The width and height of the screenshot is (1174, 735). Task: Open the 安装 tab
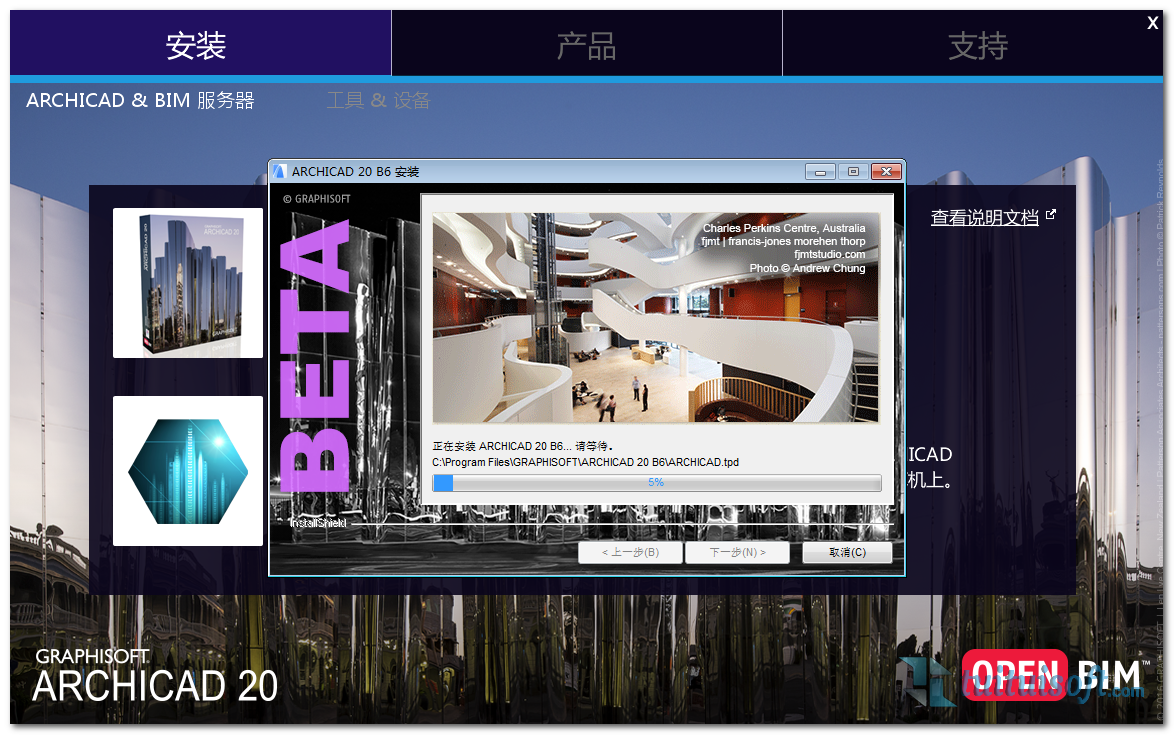click(x=200, y=43)
